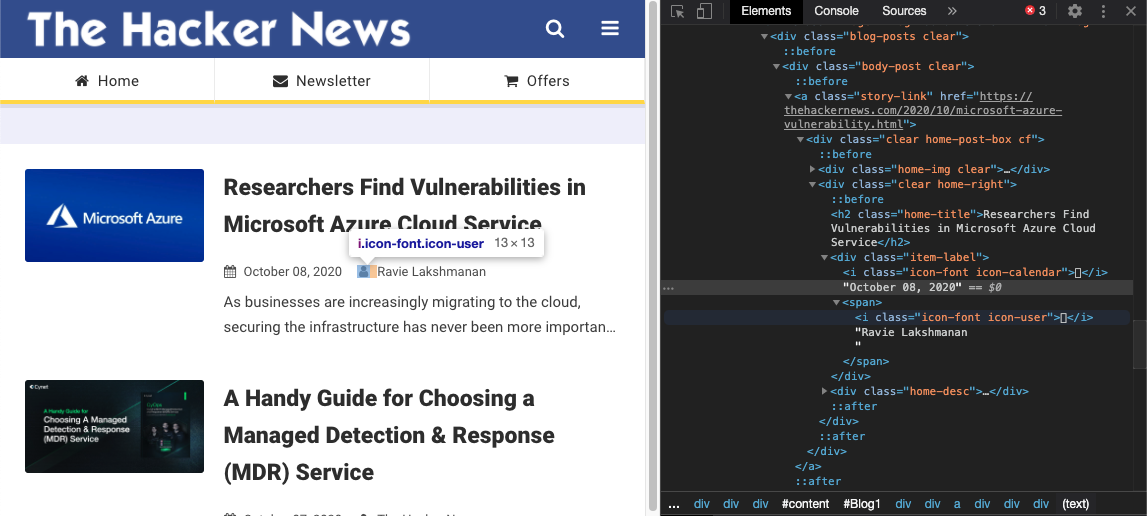Go to Newsletter navigation item

(x=322, y=81)
